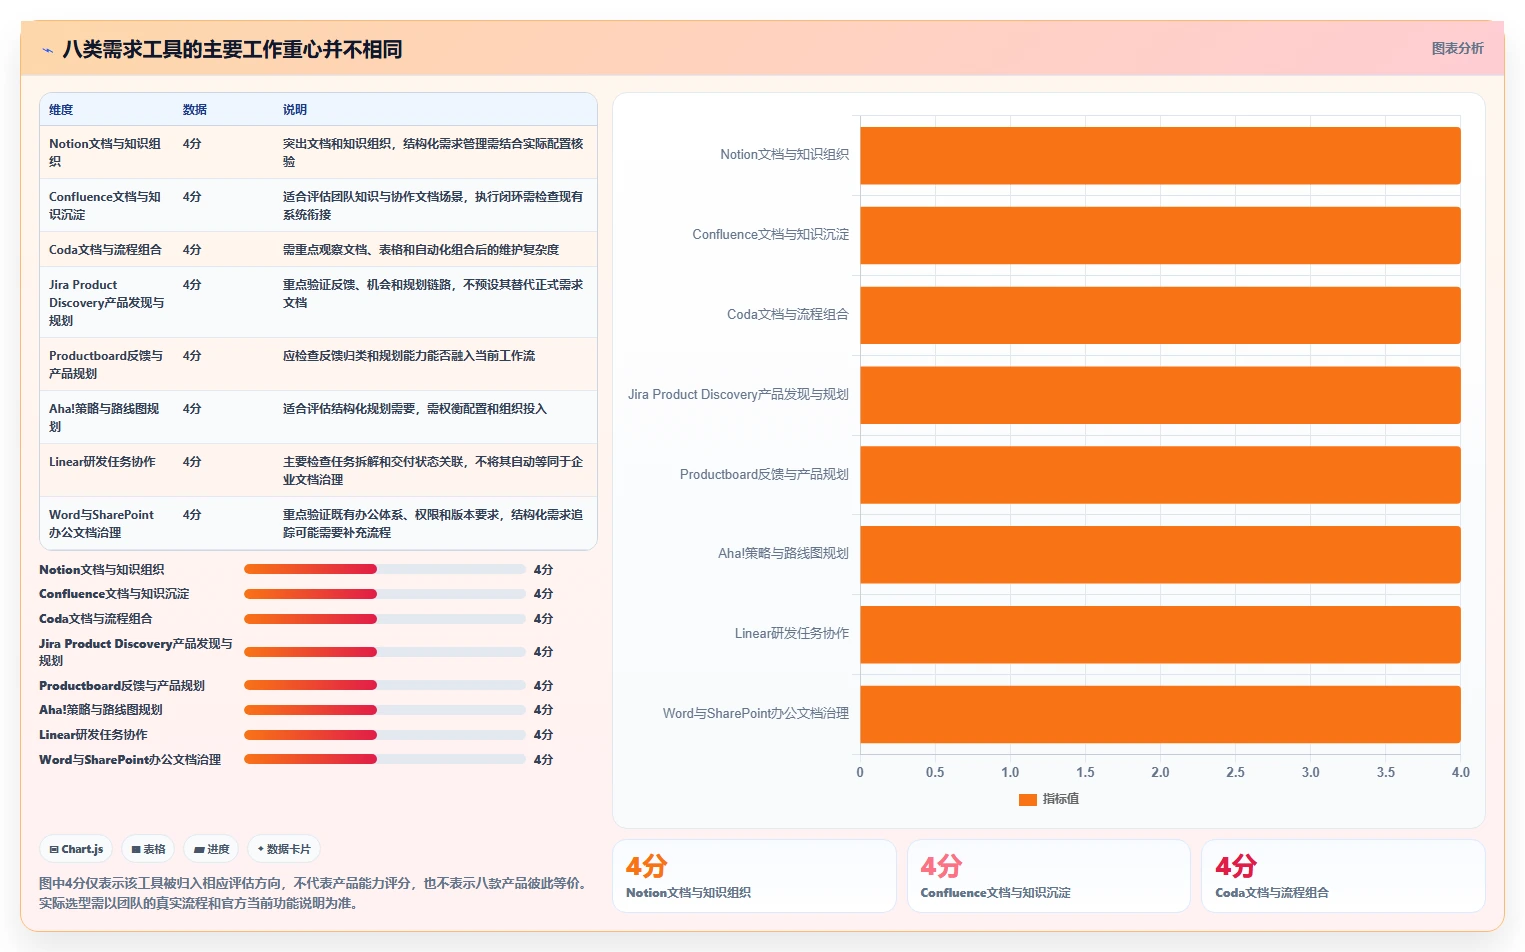
Task: Select the Jira Product Discovery table cell
Action: click(x=107, y=302)
